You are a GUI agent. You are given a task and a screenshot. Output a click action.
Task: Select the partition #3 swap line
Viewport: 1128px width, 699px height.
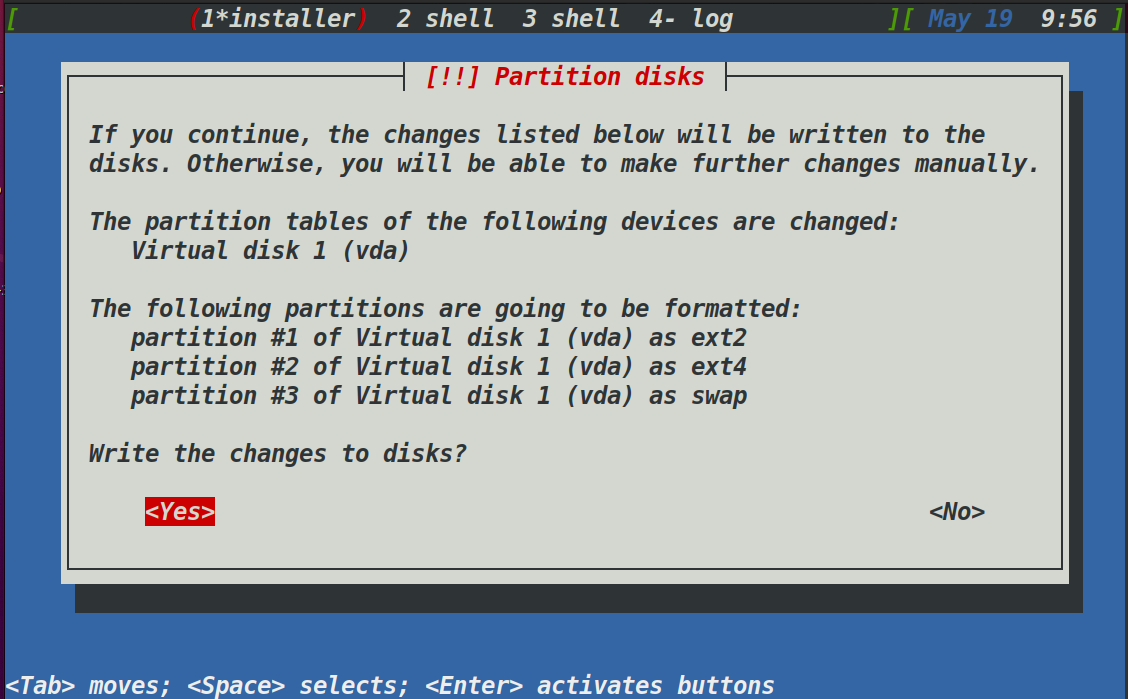(439, 396)
